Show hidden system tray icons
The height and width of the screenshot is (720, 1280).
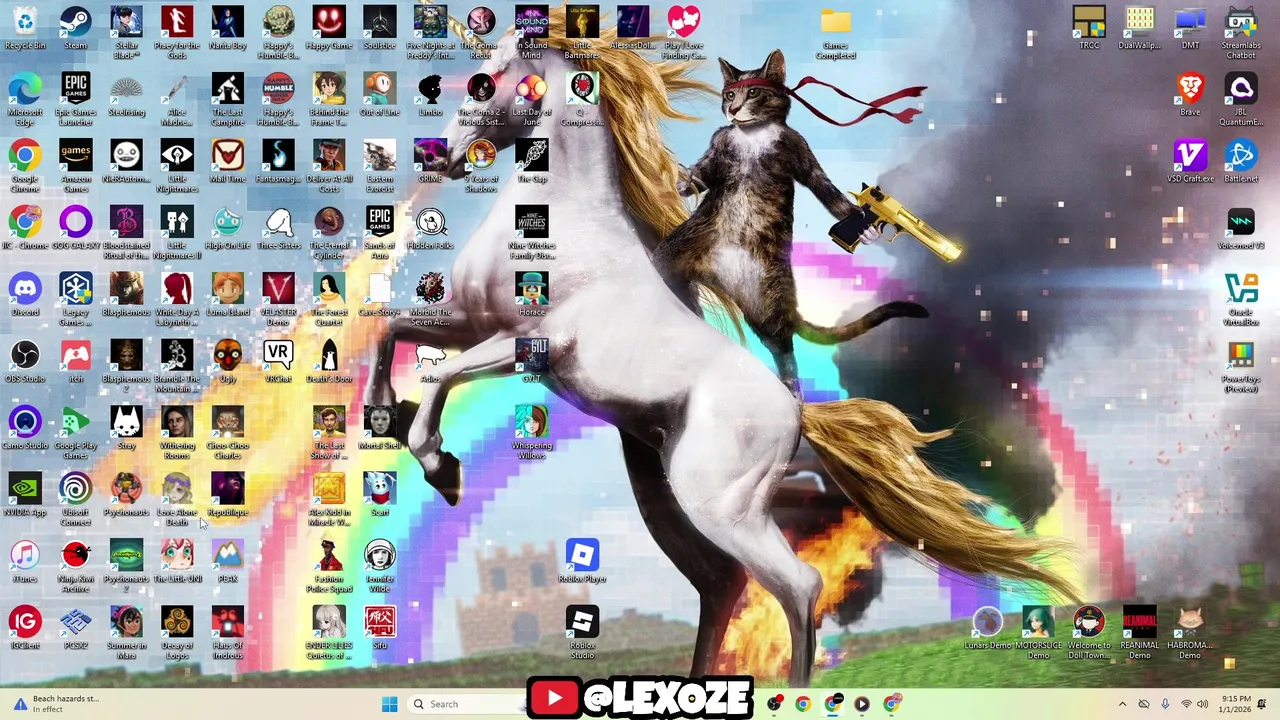(x=1122, y=704)
